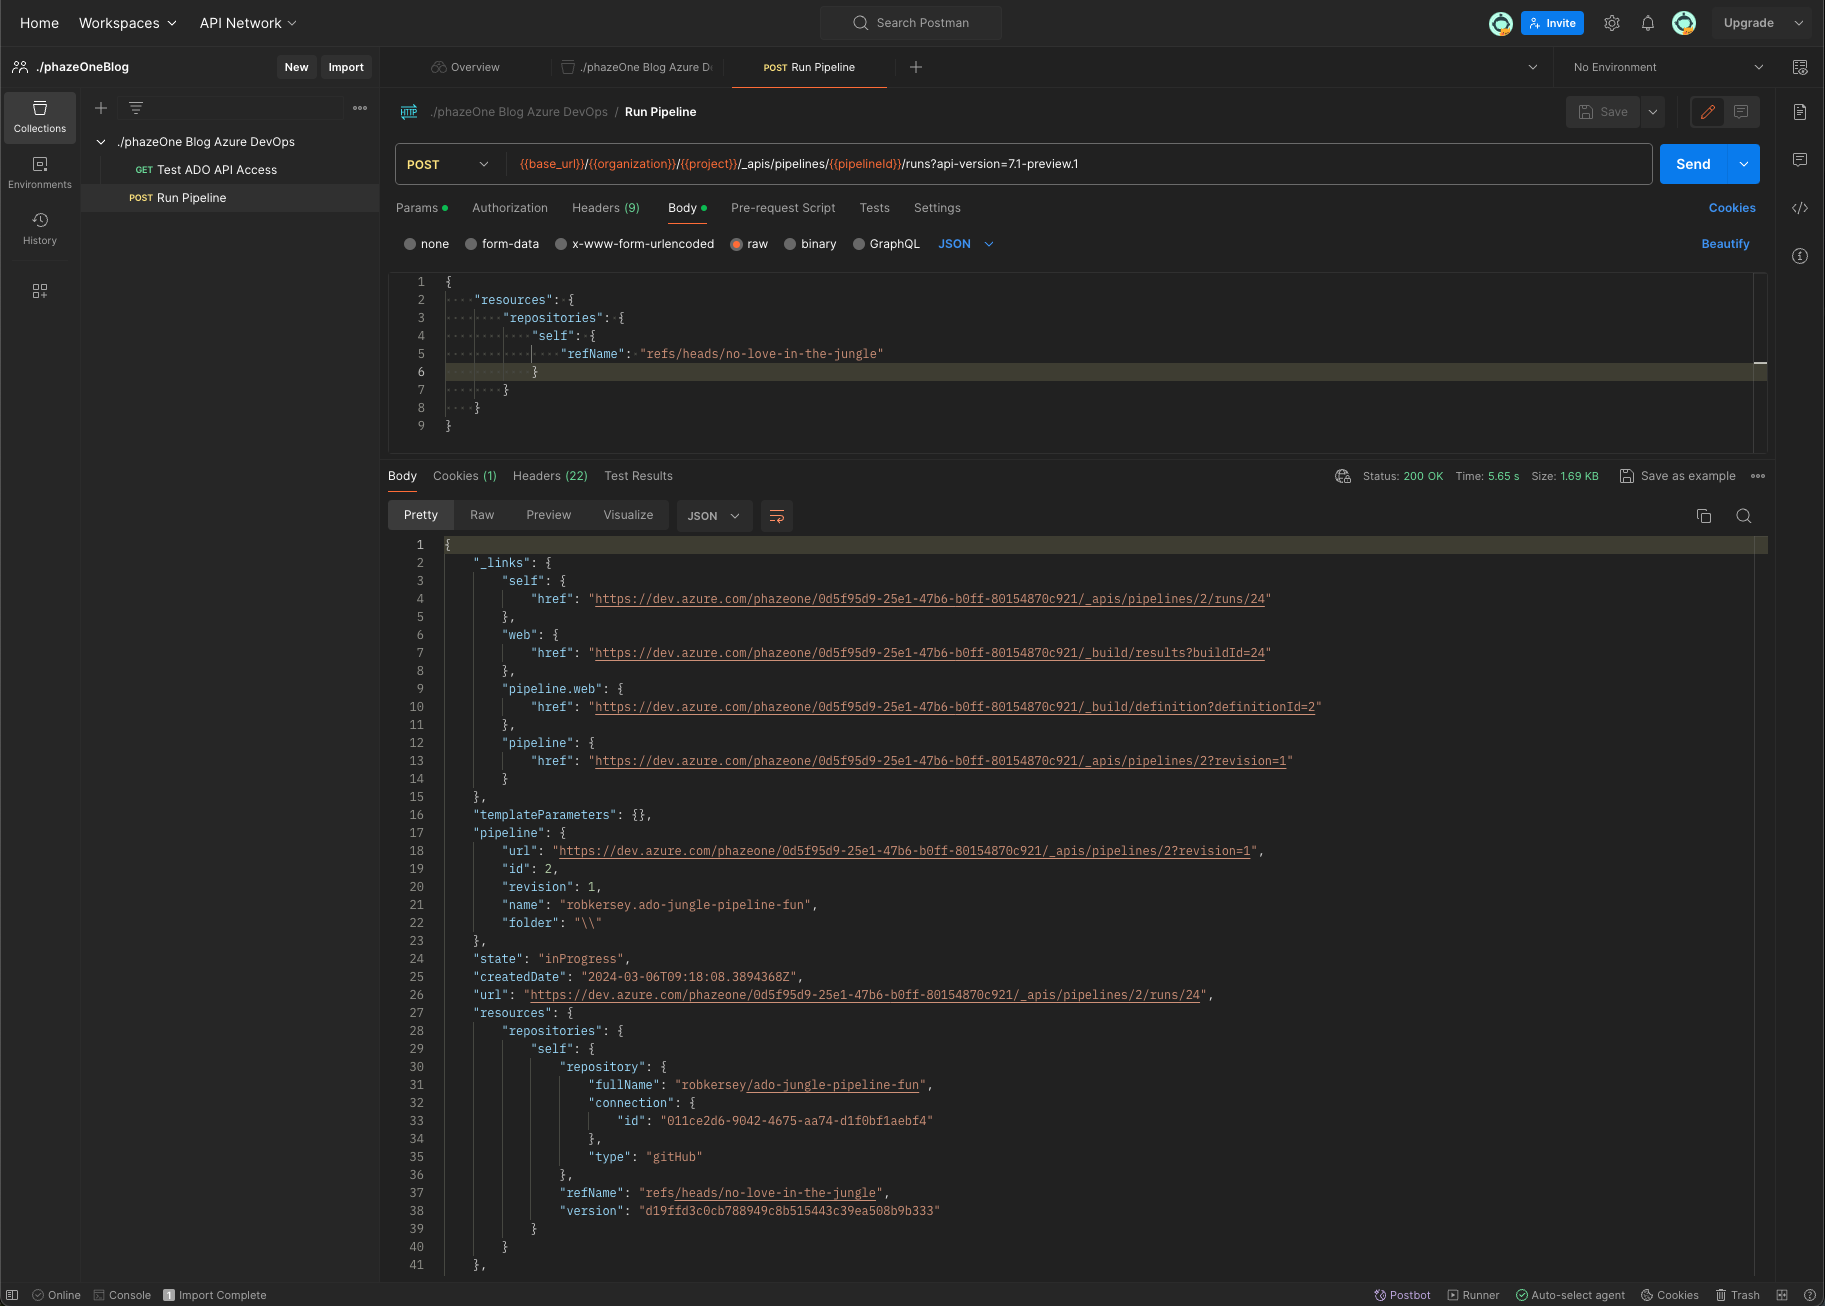Open the Environments sidebar panel

pos(40,173)
